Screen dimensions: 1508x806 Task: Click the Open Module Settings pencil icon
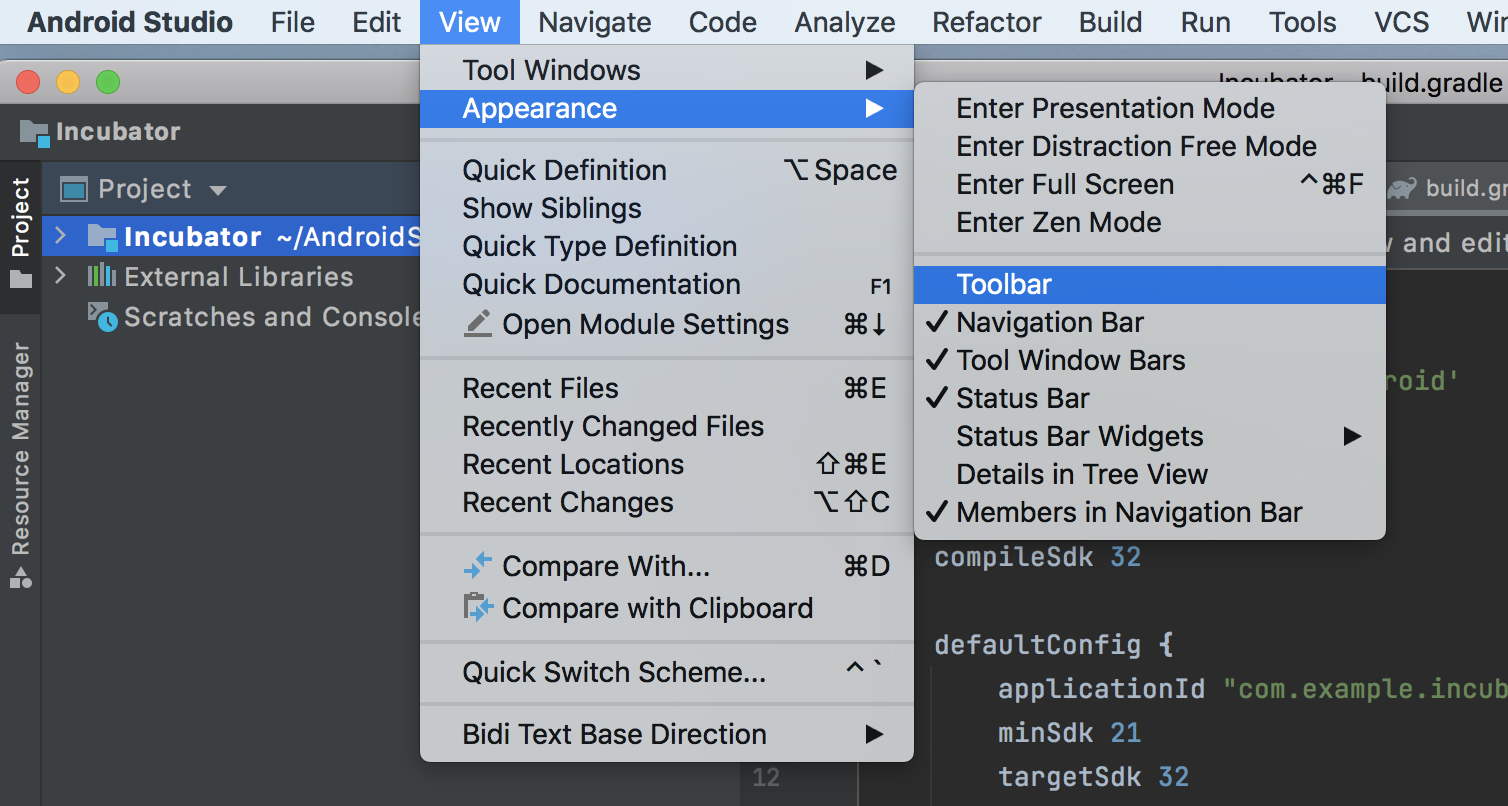pyautogui.click(x=479, y=324)
